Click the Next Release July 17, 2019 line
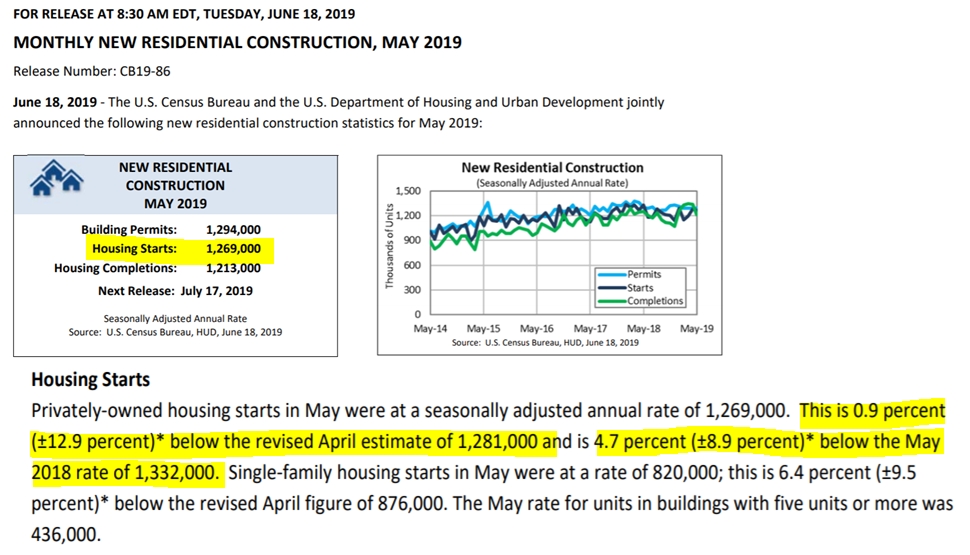 pos(175,291)
